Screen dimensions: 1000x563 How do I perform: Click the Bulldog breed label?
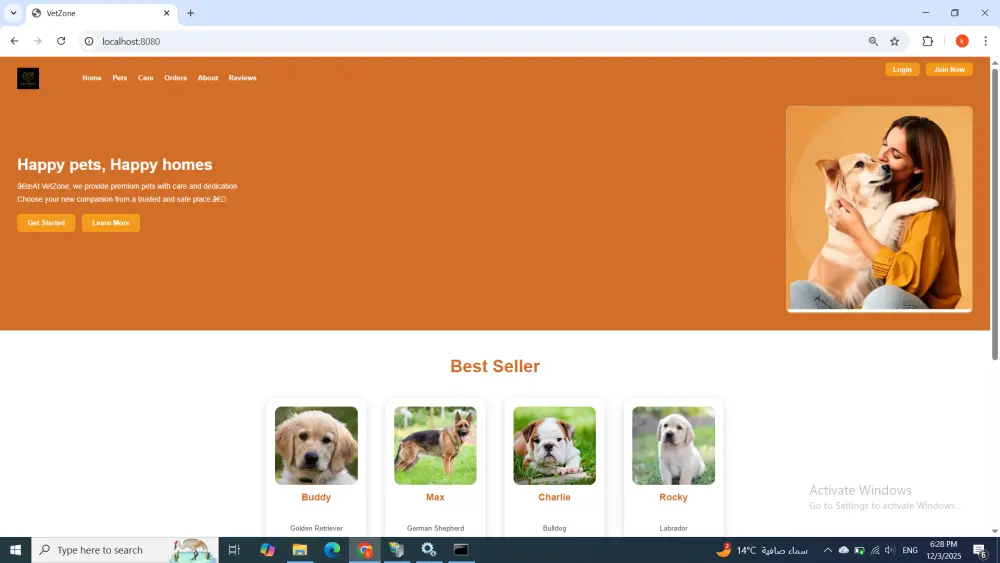[x=554, y=528]
